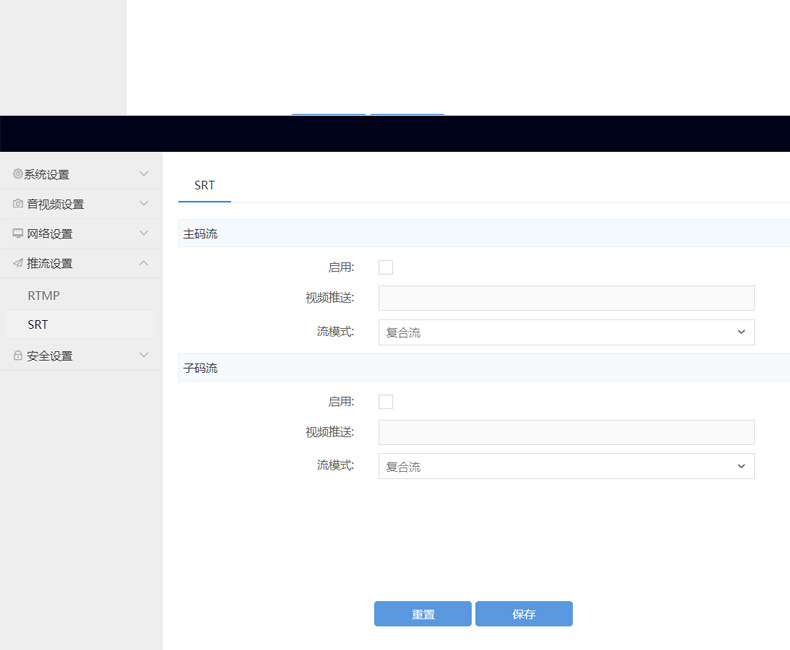
Task: Open the 推流设置 menu item
Action: (x=81, y=263)
